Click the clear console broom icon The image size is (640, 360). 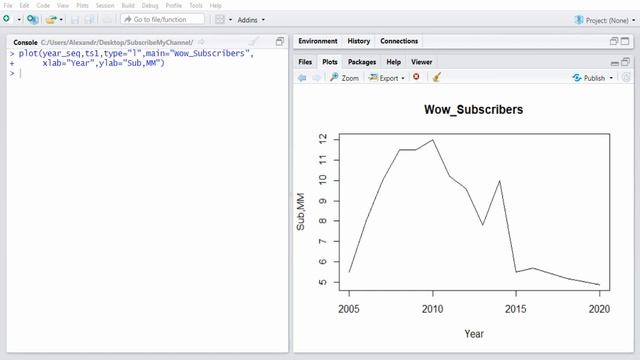253,42
